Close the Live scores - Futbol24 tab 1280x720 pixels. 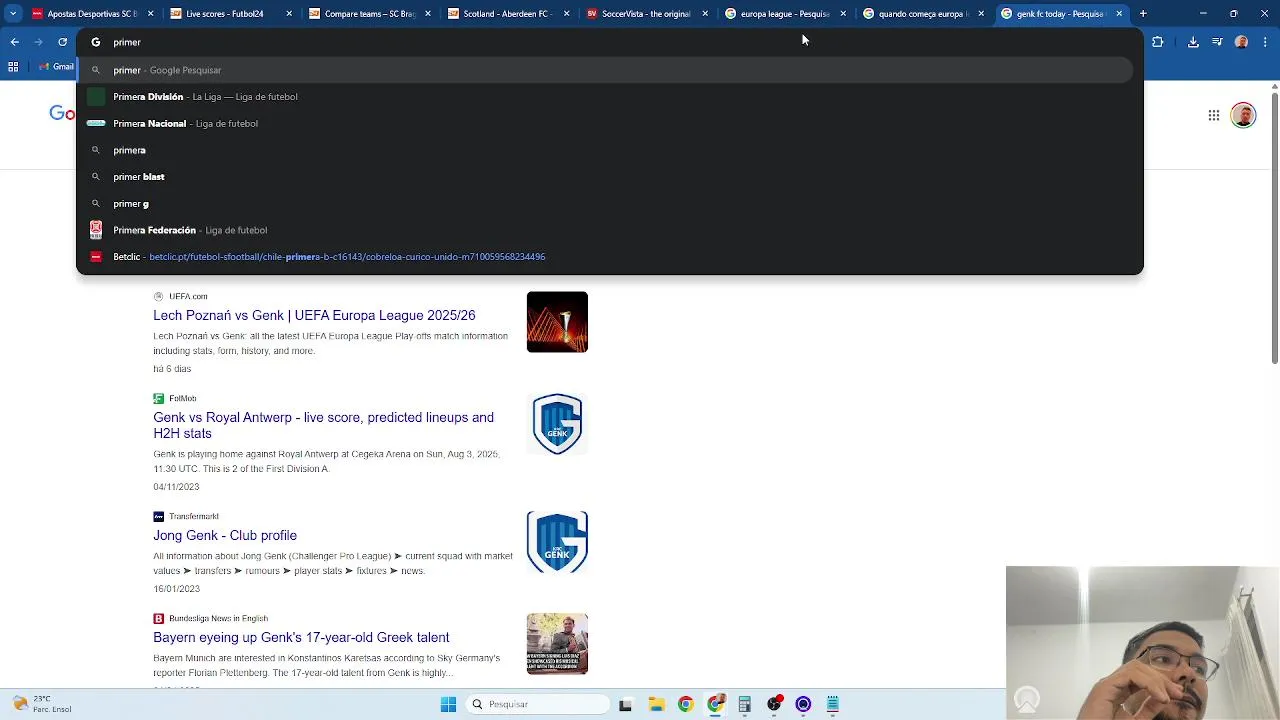(290, 14)
